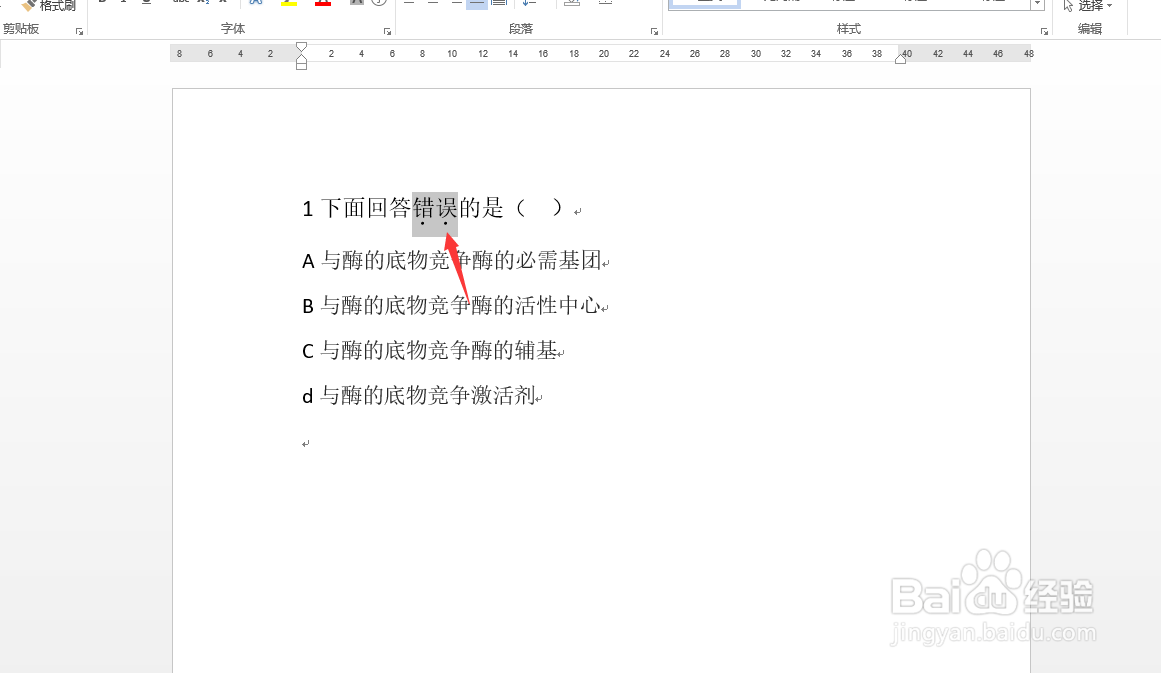Open the 段落 paragraph dialog launcher
Screen dimensions: 1161x673
654,32
